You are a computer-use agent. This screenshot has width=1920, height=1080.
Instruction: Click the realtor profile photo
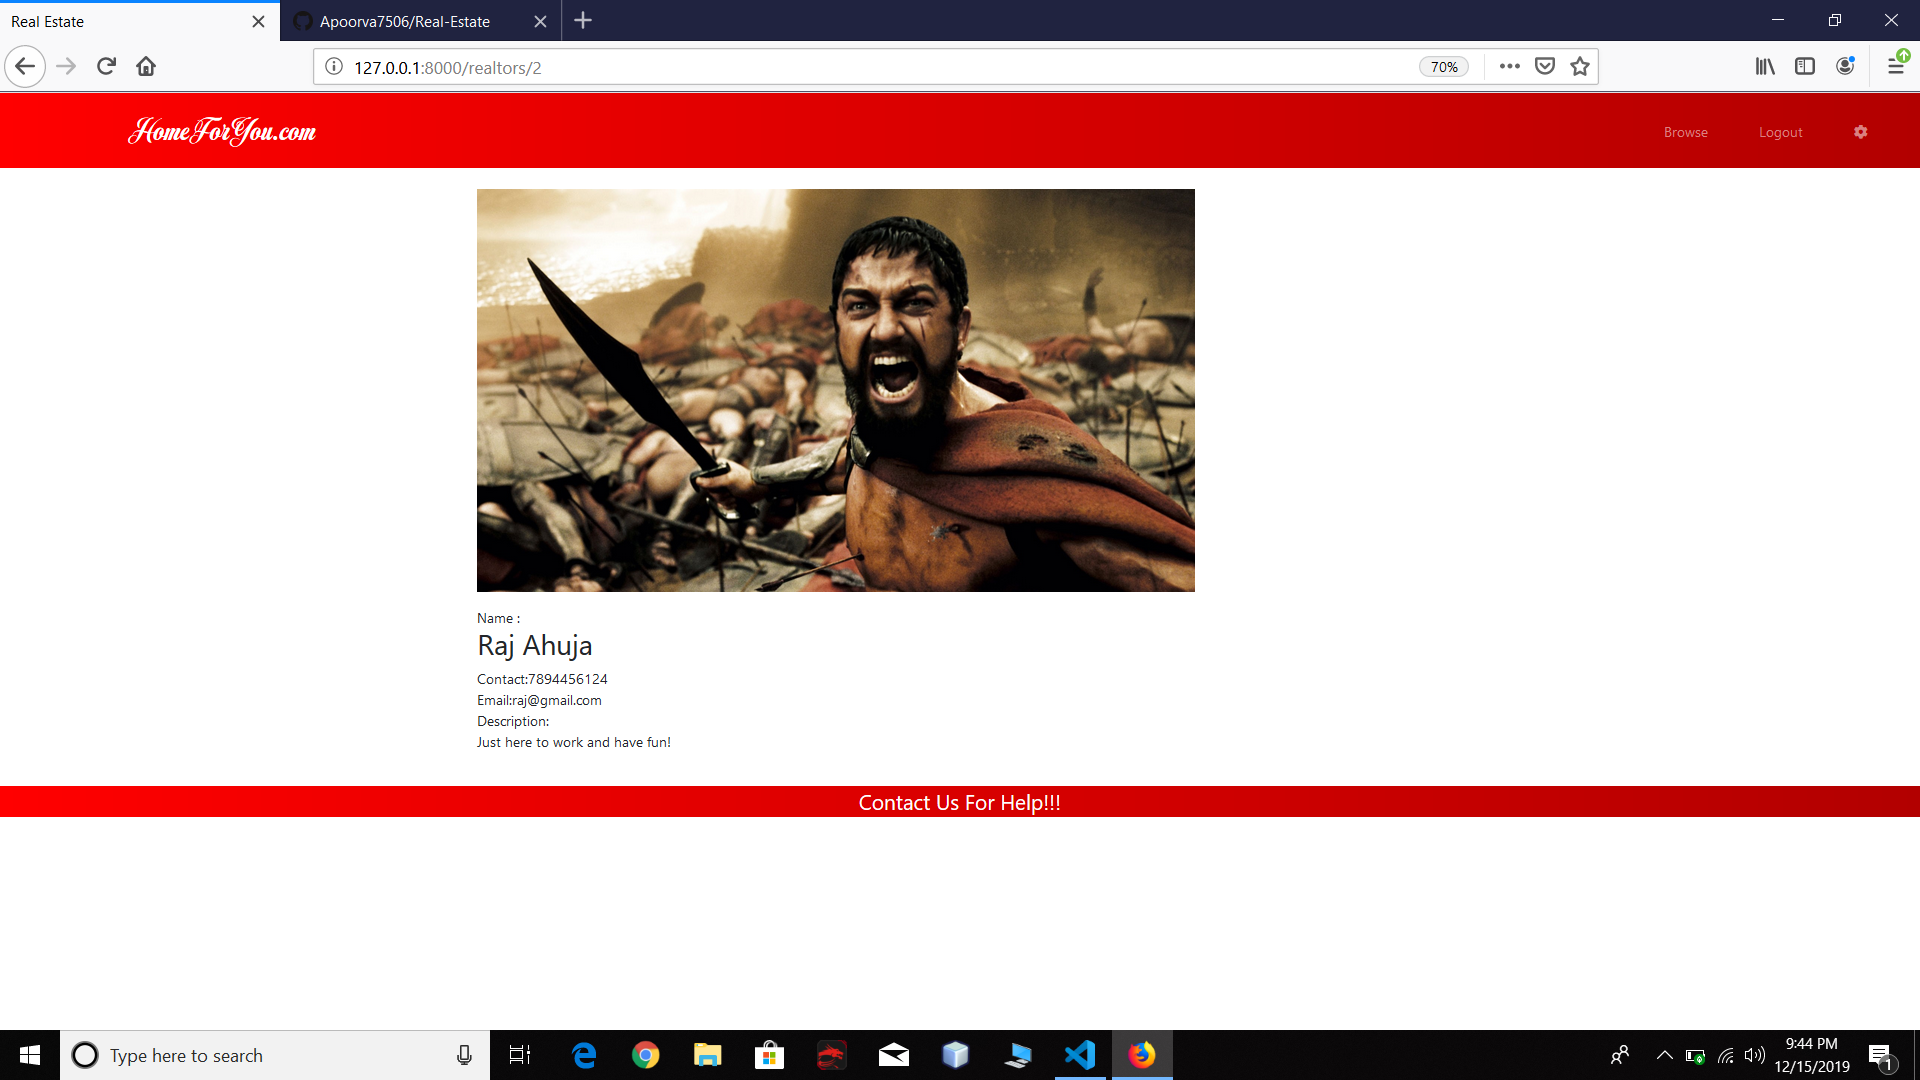click(835, 390)
